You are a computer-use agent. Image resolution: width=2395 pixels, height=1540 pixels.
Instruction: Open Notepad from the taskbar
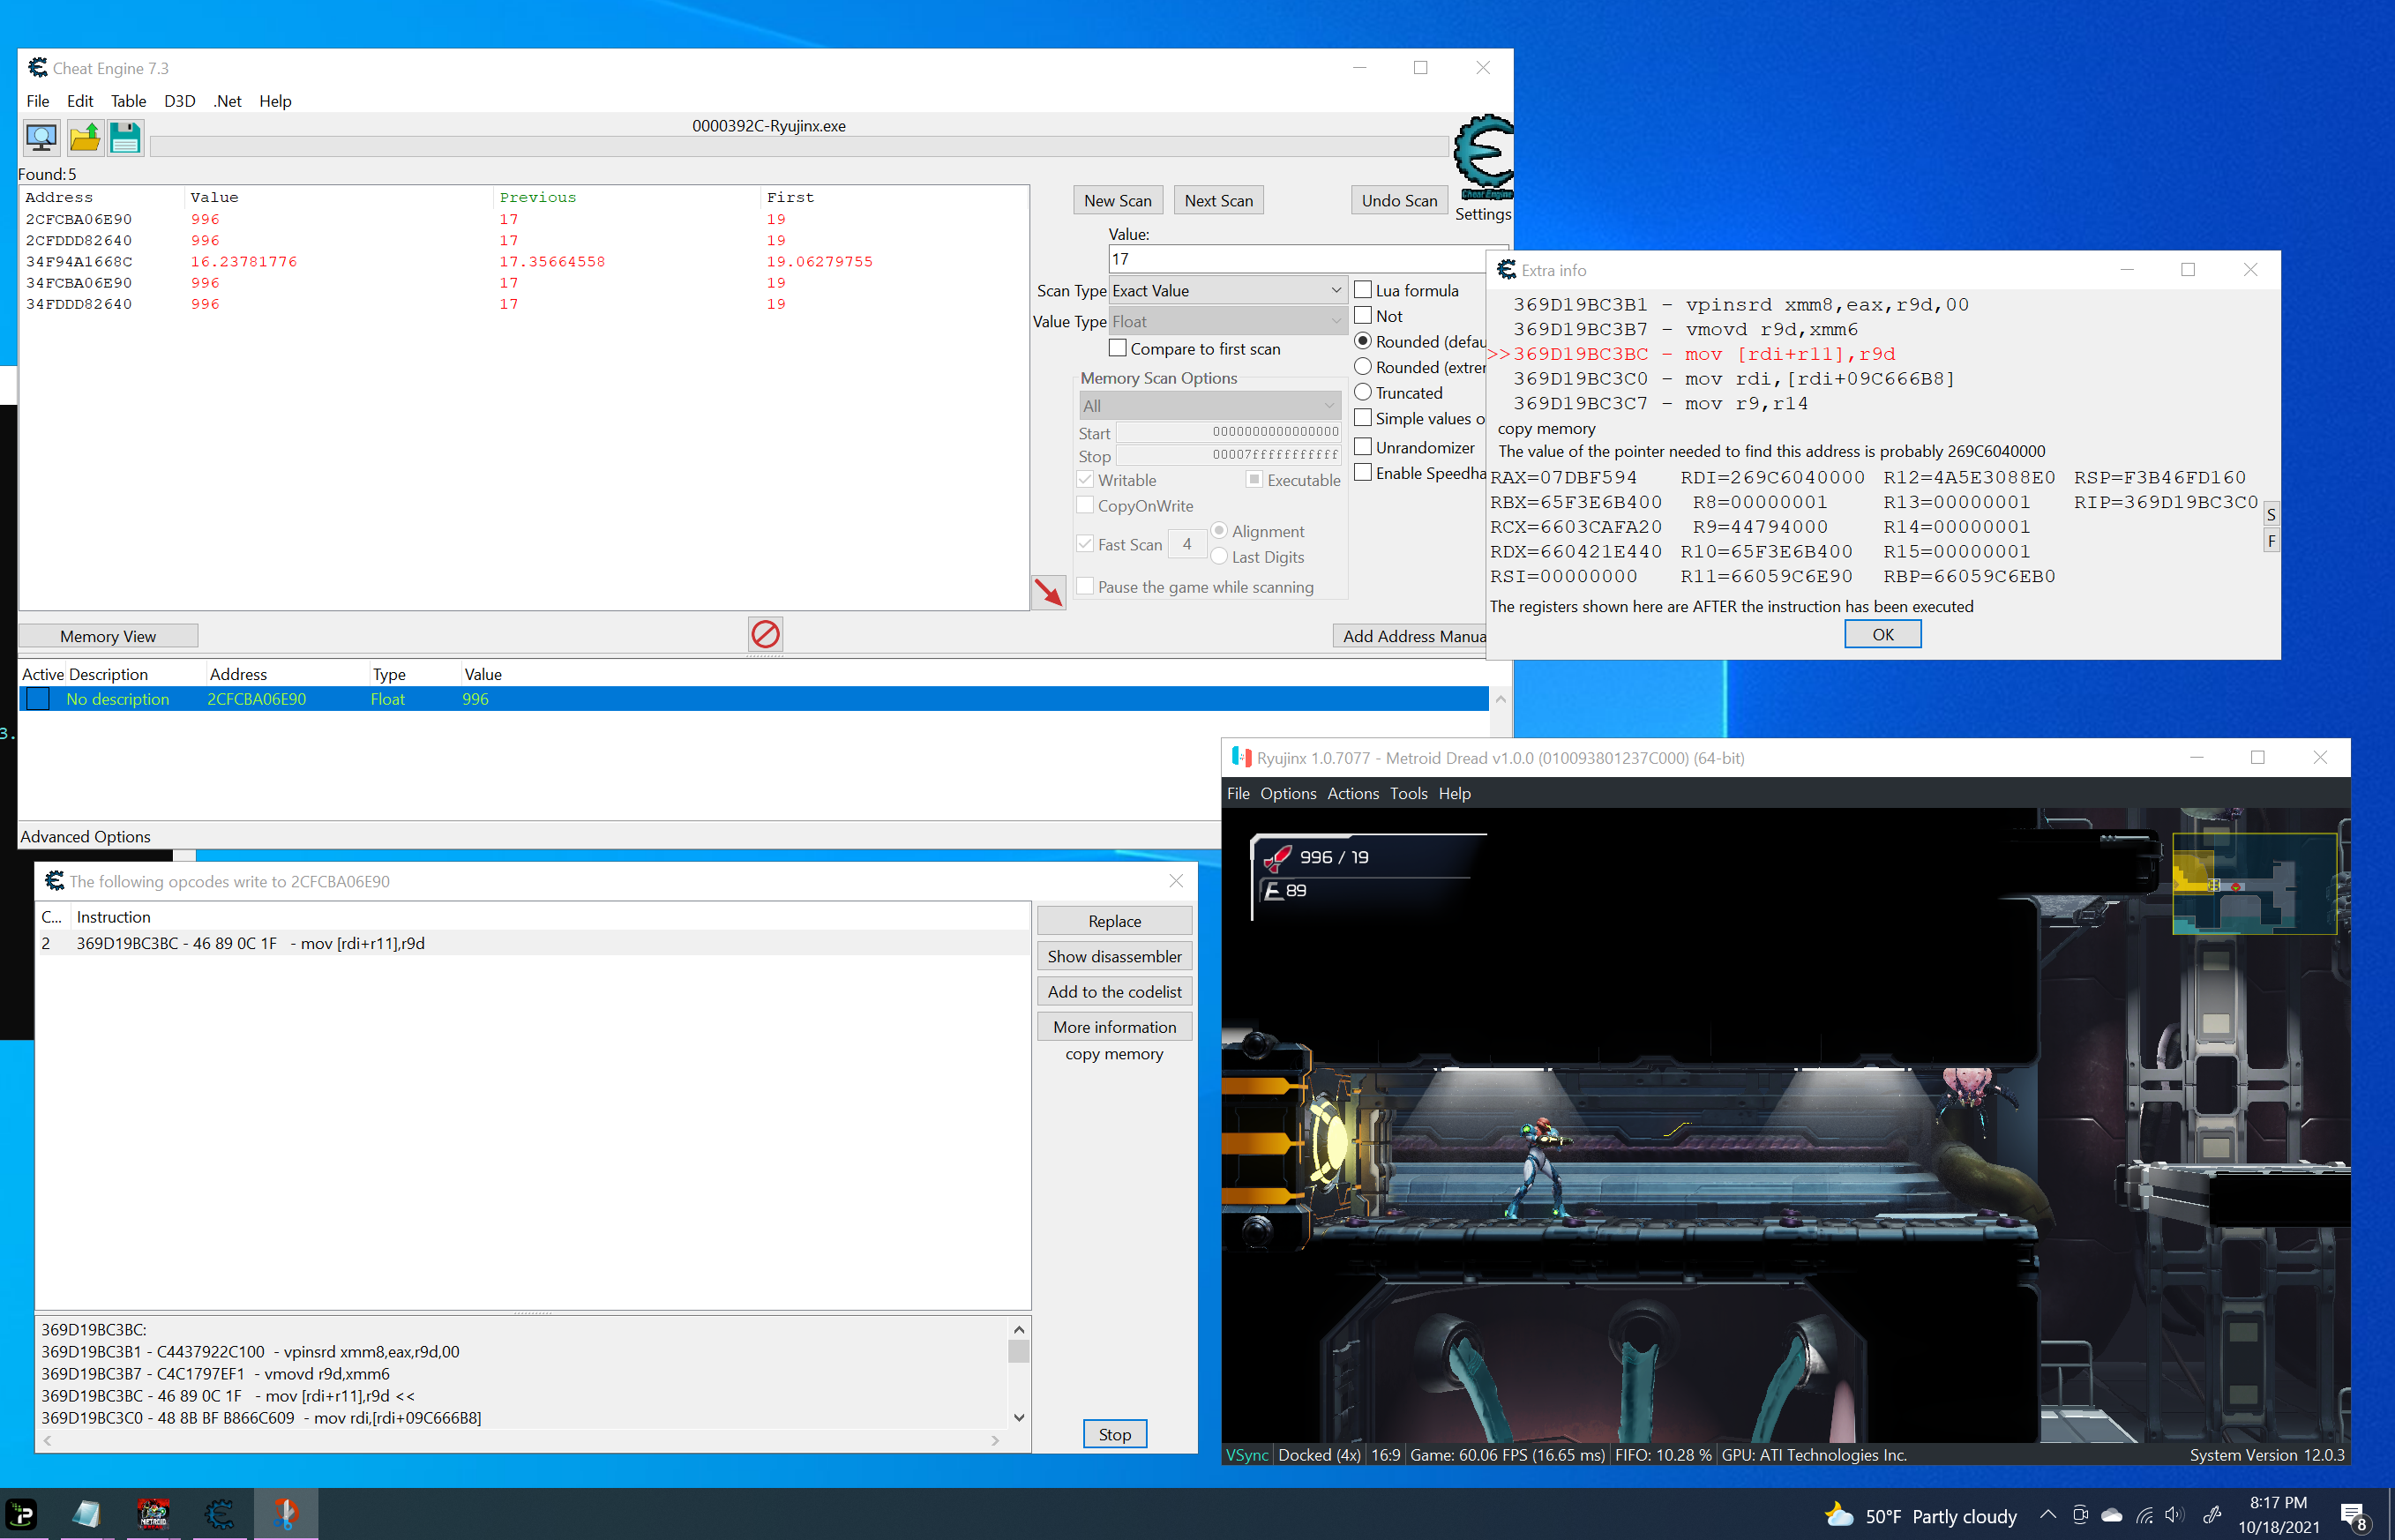(87, 1514)
